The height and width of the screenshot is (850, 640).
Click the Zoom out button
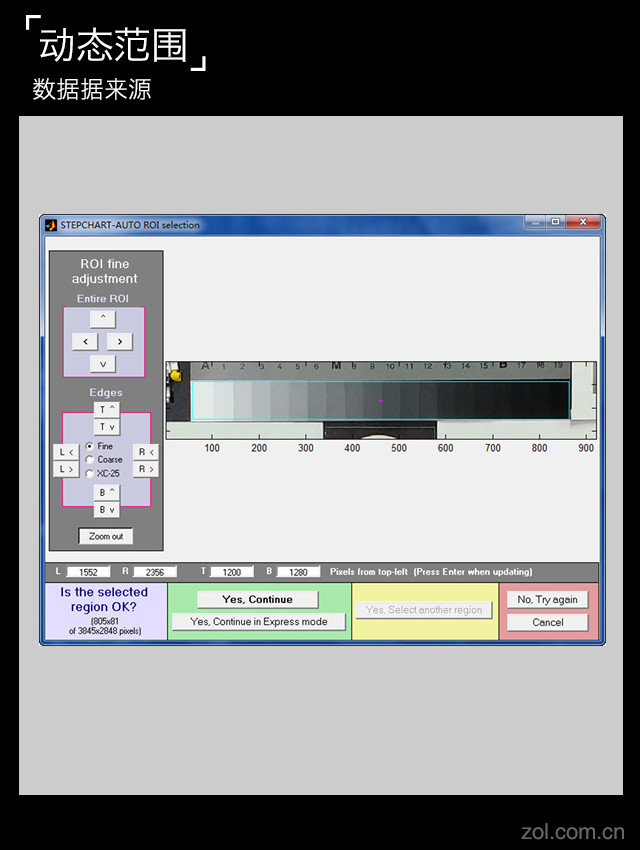pyautogui.click(x=106, y=536)
